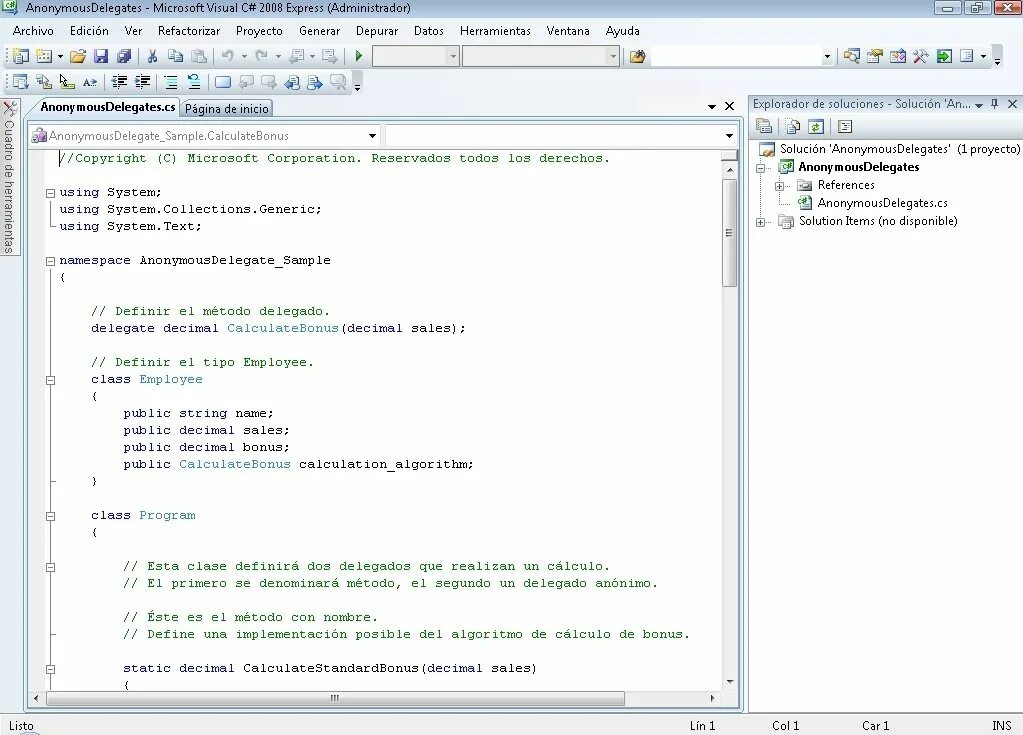This screenshot has width=1023, height=735.
Task: Click the Parameter Info icon
Action: (x=44, y=82)
